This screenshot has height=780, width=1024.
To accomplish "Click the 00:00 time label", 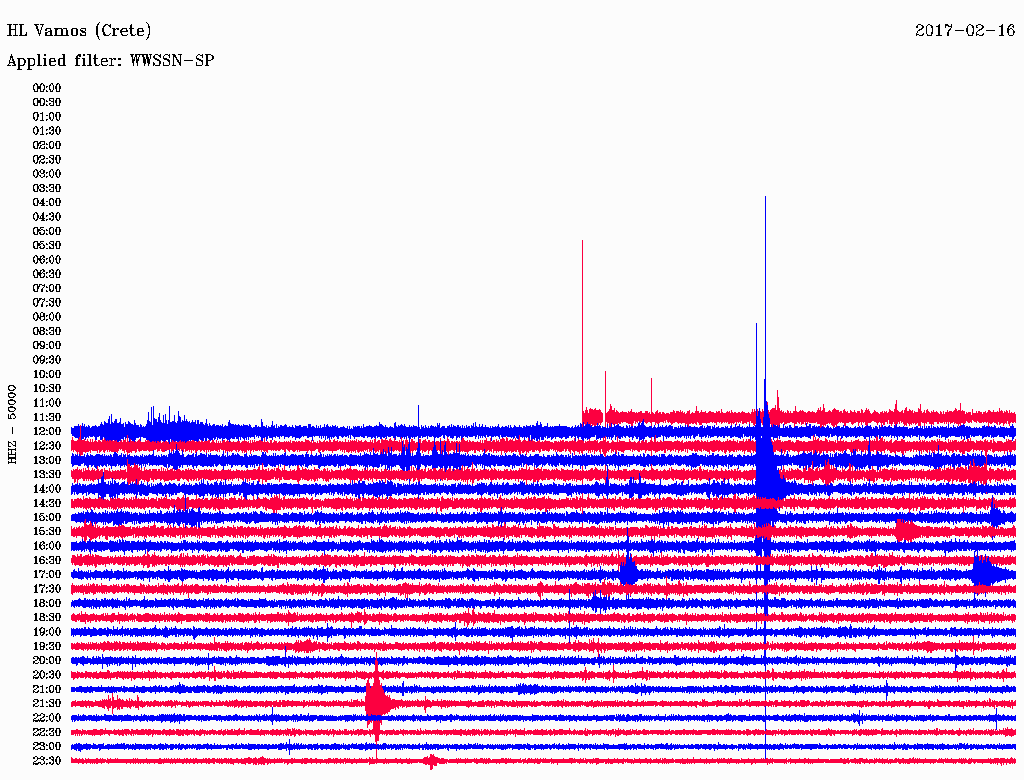I will (x=47, y=88).
